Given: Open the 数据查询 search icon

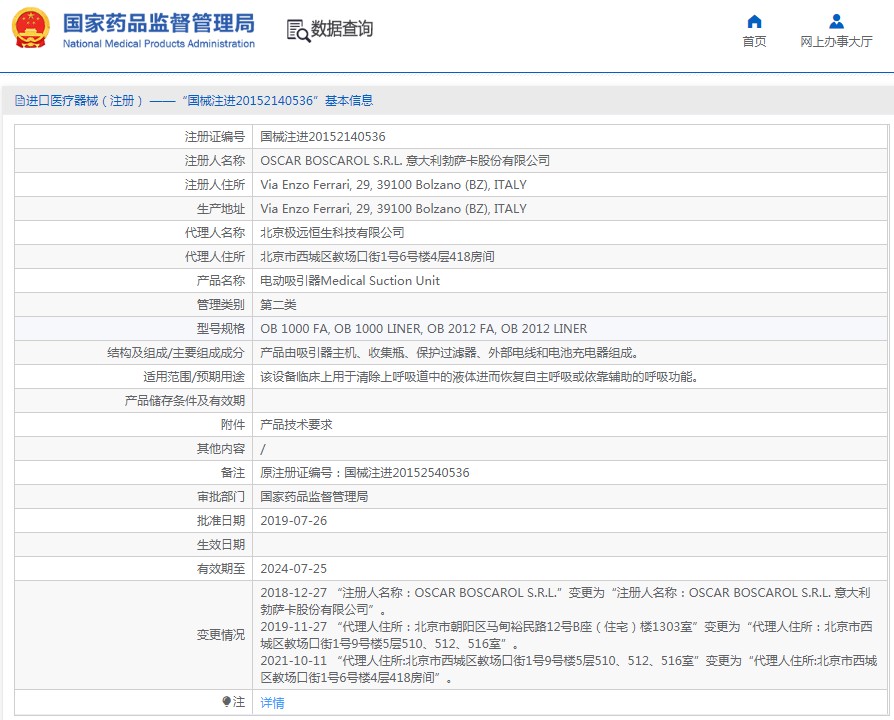Looking at the screenshot, I should point(298,30).
